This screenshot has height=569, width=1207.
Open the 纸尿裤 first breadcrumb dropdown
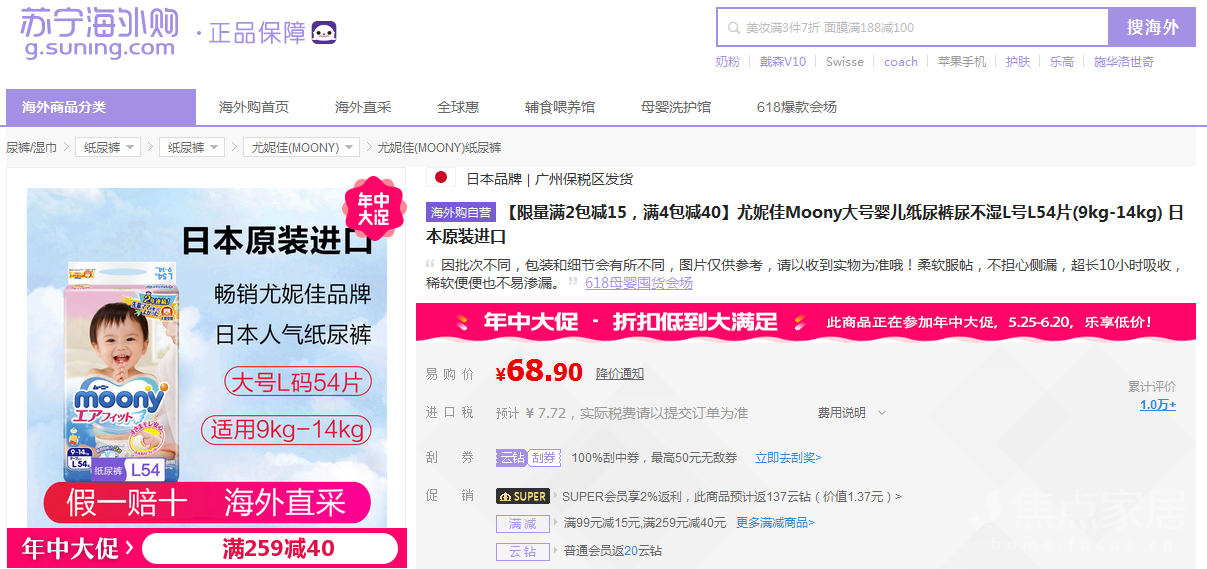click(x=108, y=147)
